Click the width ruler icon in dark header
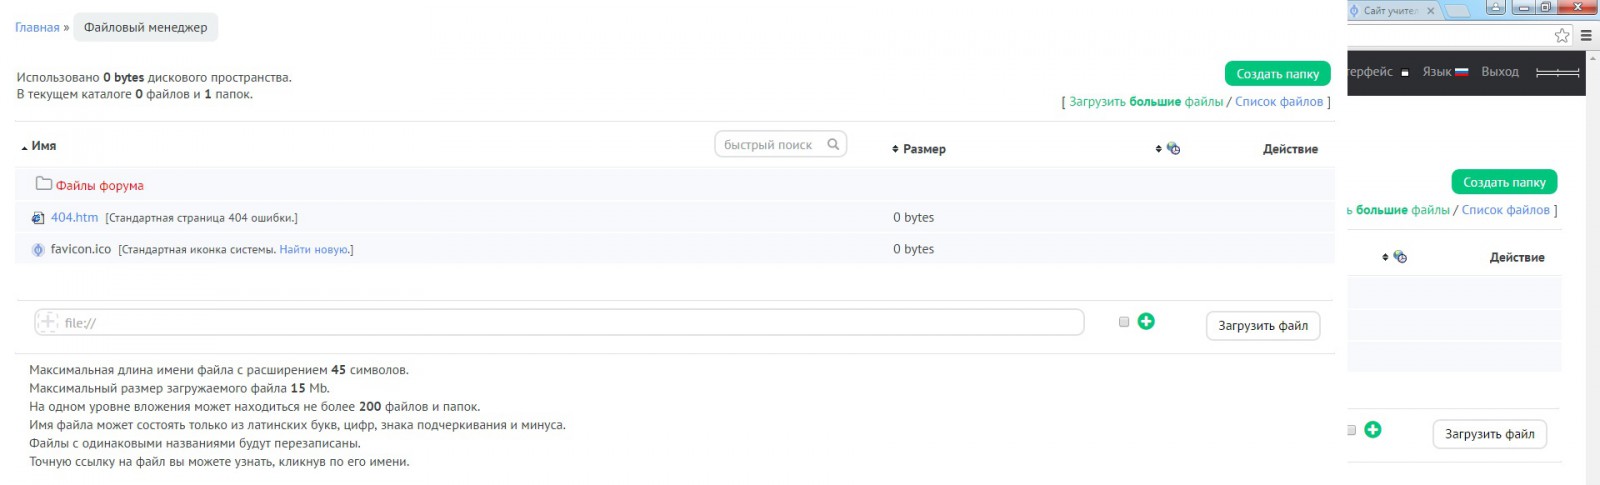 coord(1558,73)
